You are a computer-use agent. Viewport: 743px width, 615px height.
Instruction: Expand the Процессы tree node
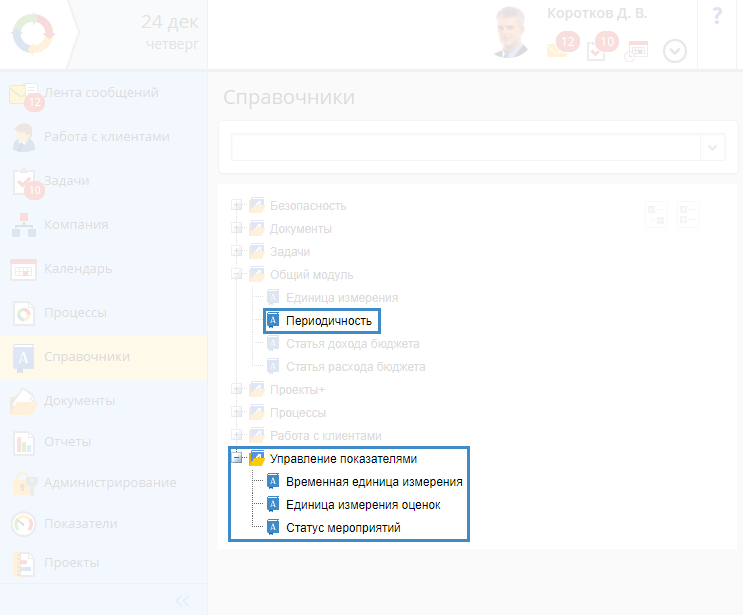click(x=236, y=412)
